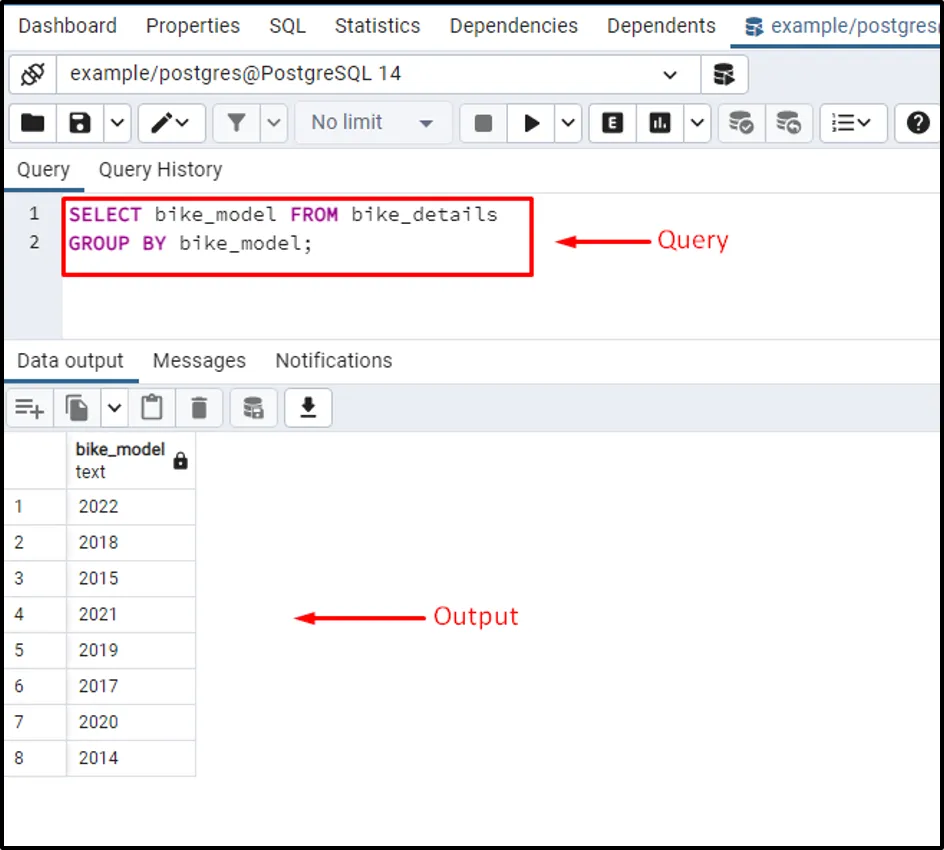Switch to the Query History tab
The height and width of the screenshot is (850, 944).
[x=160, y=170]
